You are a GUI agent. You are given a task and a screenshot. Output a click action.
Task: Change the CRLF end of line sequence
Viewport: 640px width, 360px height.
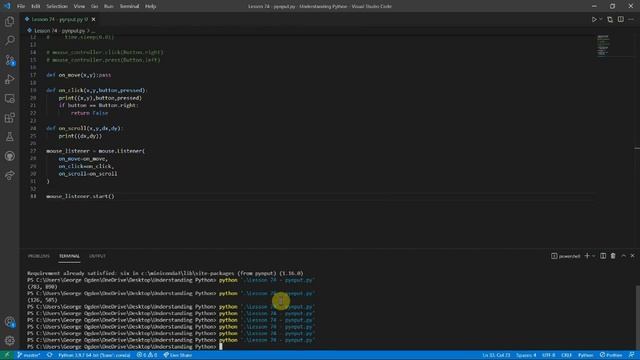[x=567, y=355]
